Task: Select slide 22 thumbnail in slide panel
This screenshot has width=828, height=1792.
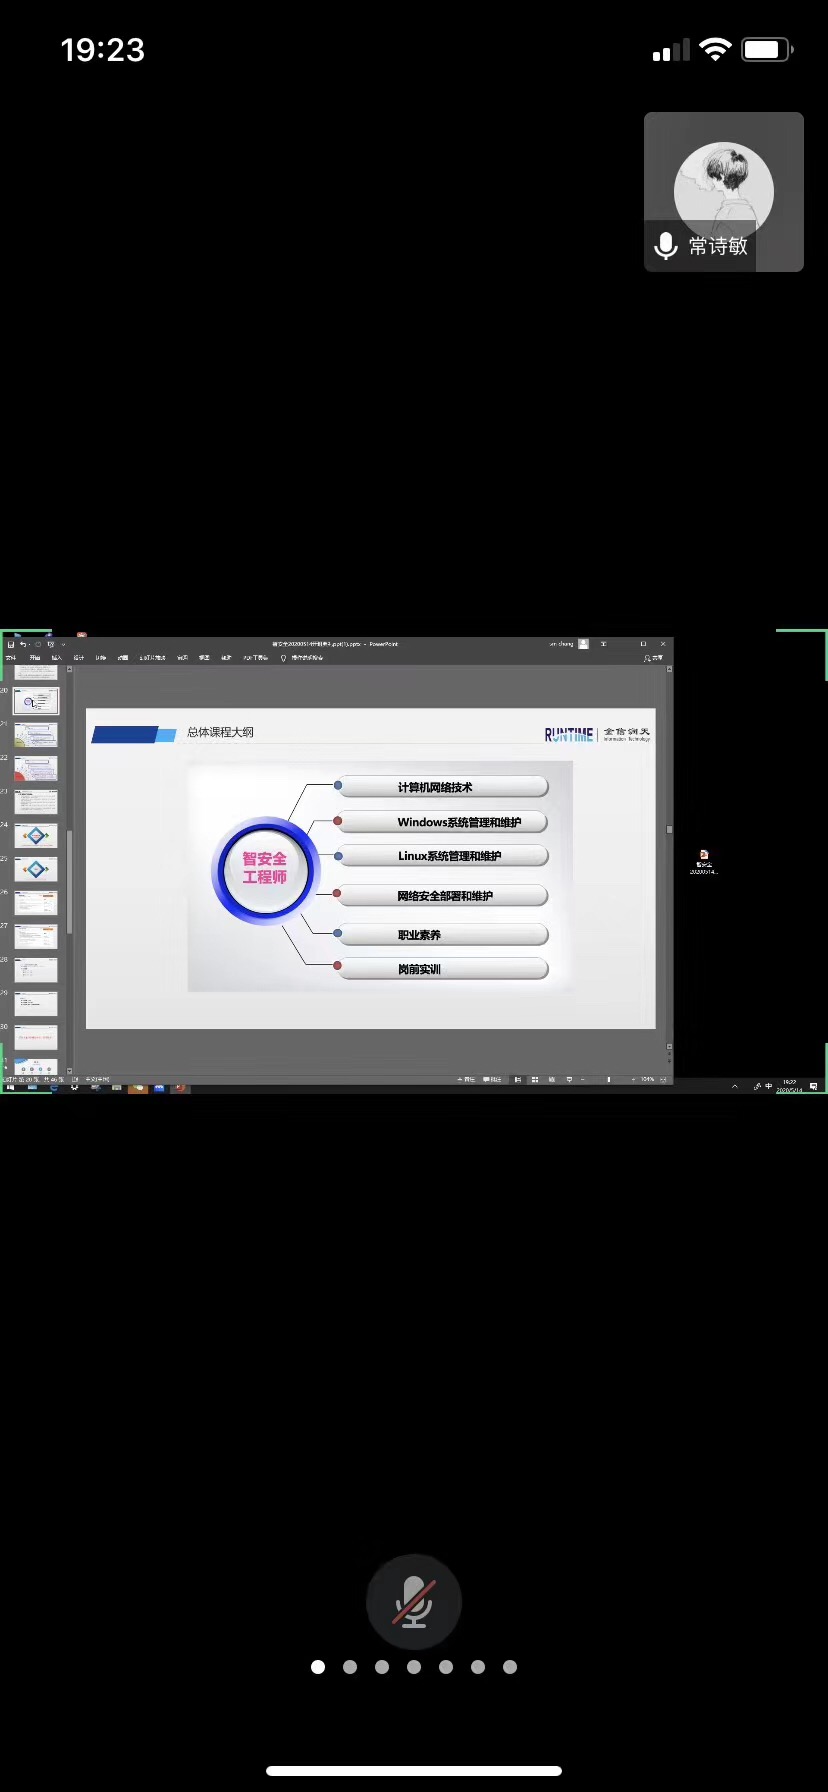Action: 36,768
